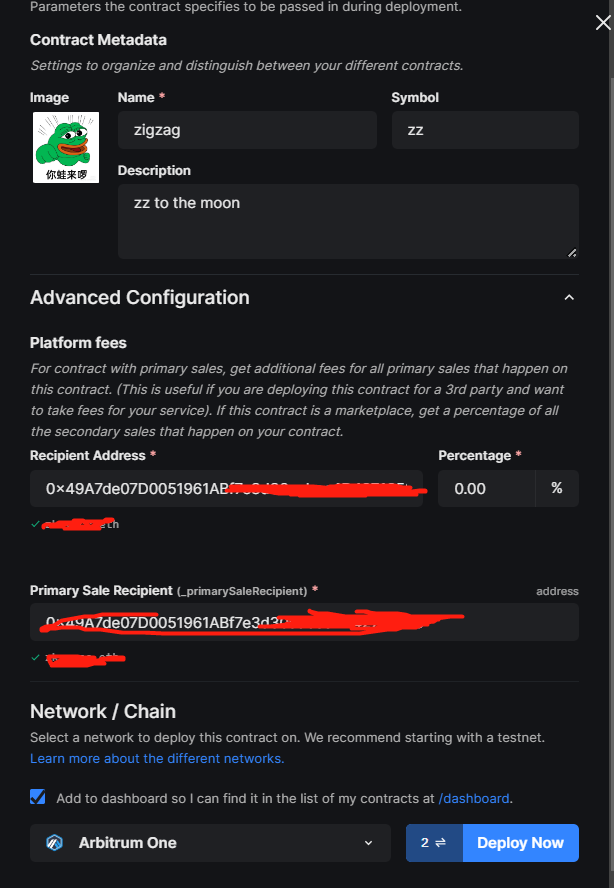Click the Deploy Now button
The width and height of the screenshot is (614, 888).
pyautogui.click(x=521, y=843)
